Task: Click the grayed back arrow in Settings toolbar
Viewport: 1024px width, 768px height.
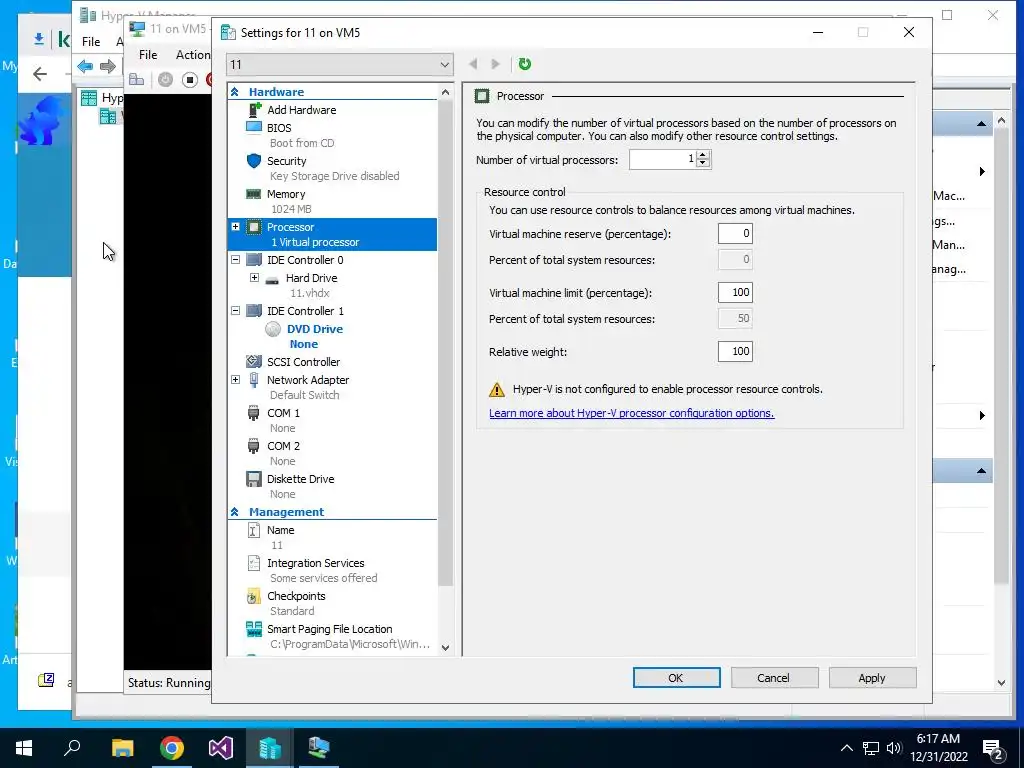Action: (x=473, y=64)
